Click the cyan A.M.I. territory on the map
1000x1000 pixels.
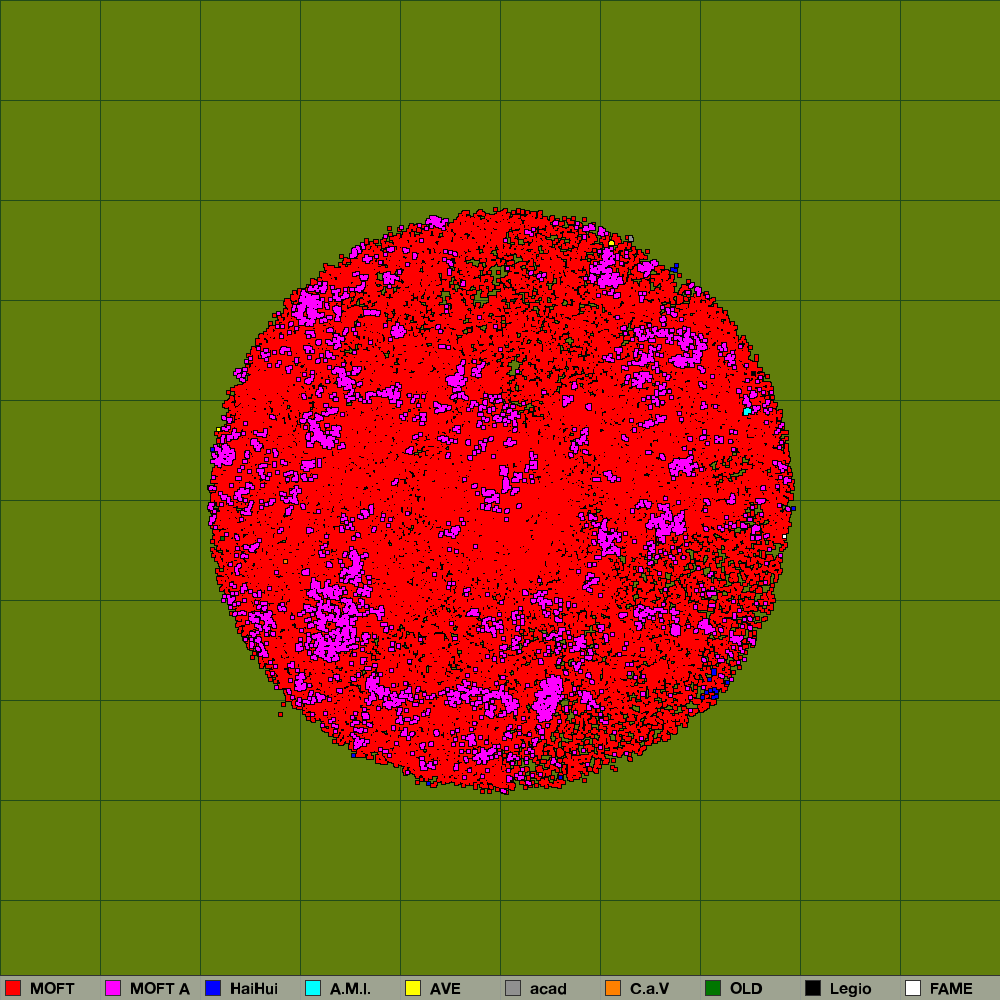tap(747, 411)
